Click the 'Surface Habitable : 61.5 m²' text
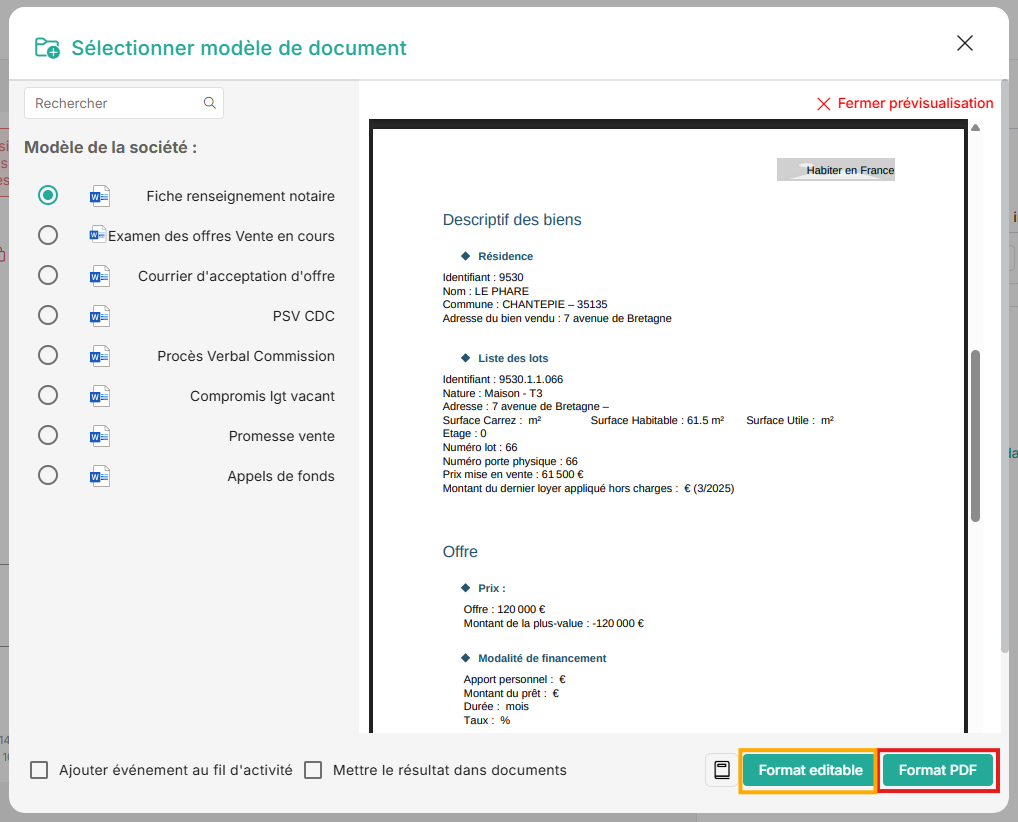 pyautogui.click(x=657, y=421)
